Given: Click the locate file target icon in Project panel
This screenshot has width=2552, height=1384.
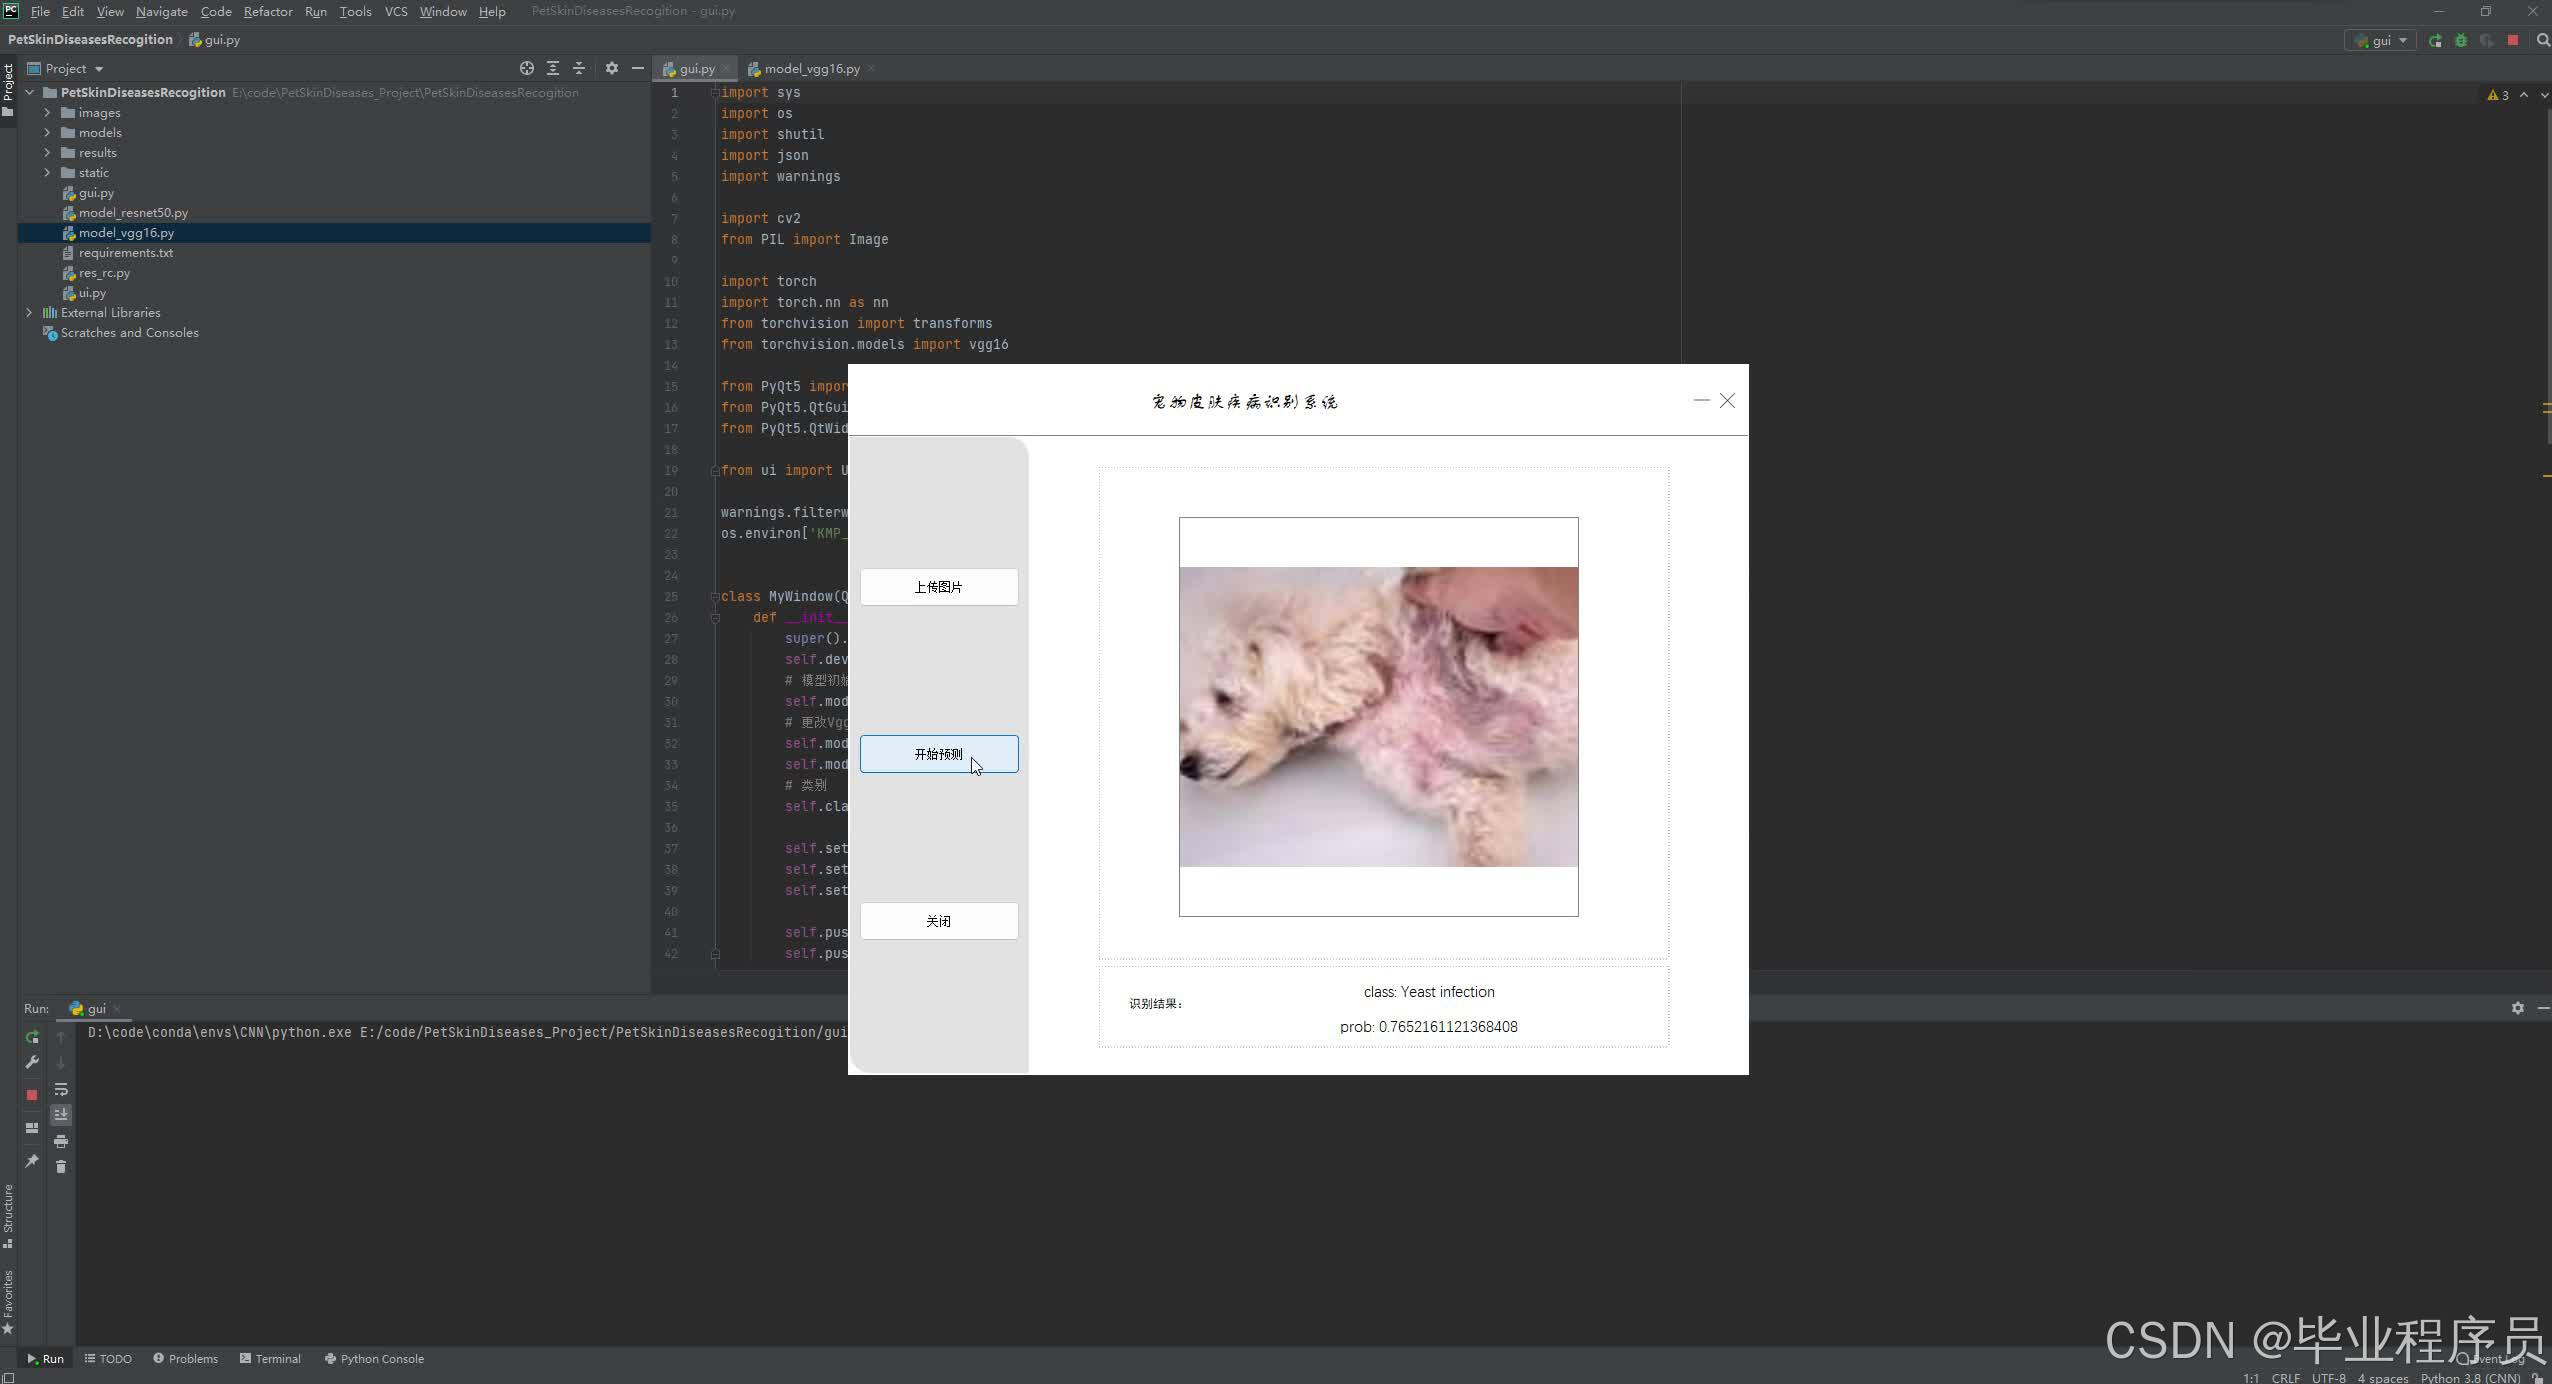Looking at the screenshot, I should [527, 69].
